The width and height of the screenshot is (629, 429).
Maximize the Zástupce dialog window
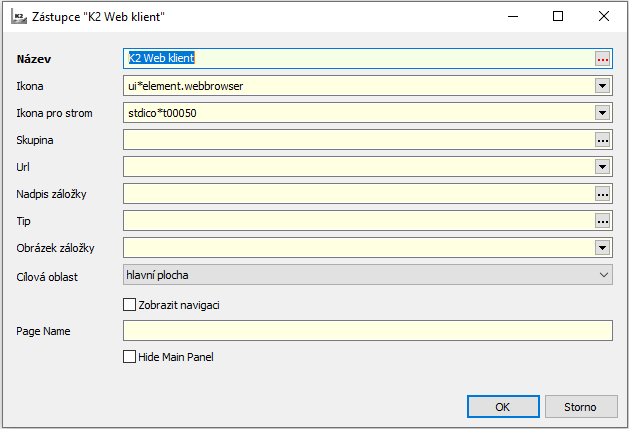[x=558, y=16]
